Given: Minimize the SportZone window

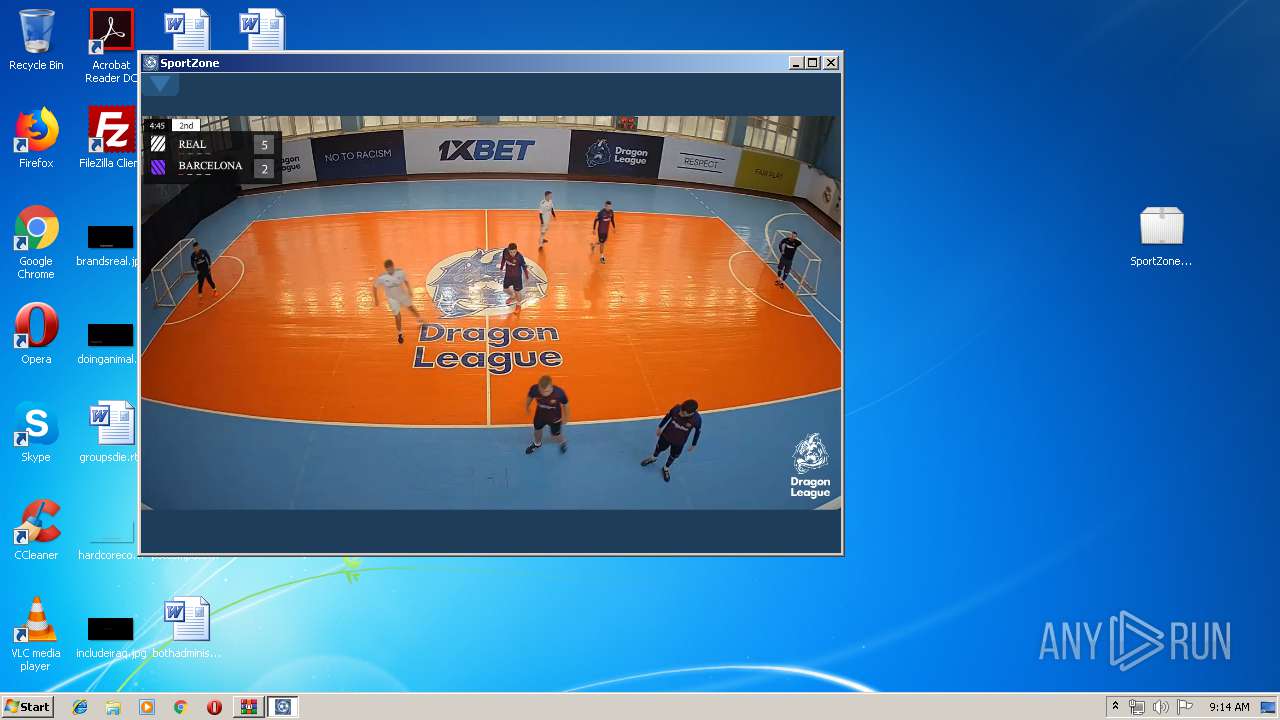Looking at the screenshot, I should (x=796, y=63).
